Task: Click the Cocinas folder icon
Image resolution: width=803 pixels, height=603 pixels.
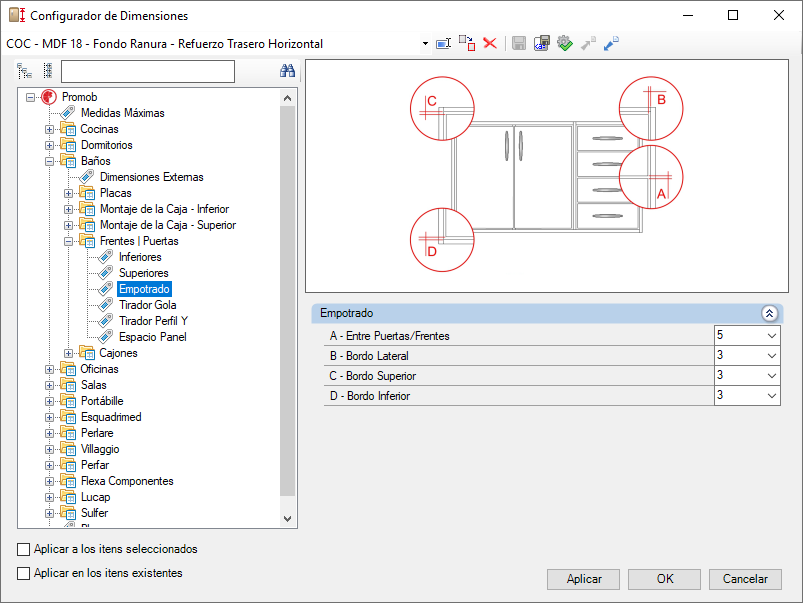Action: point(68,129)
